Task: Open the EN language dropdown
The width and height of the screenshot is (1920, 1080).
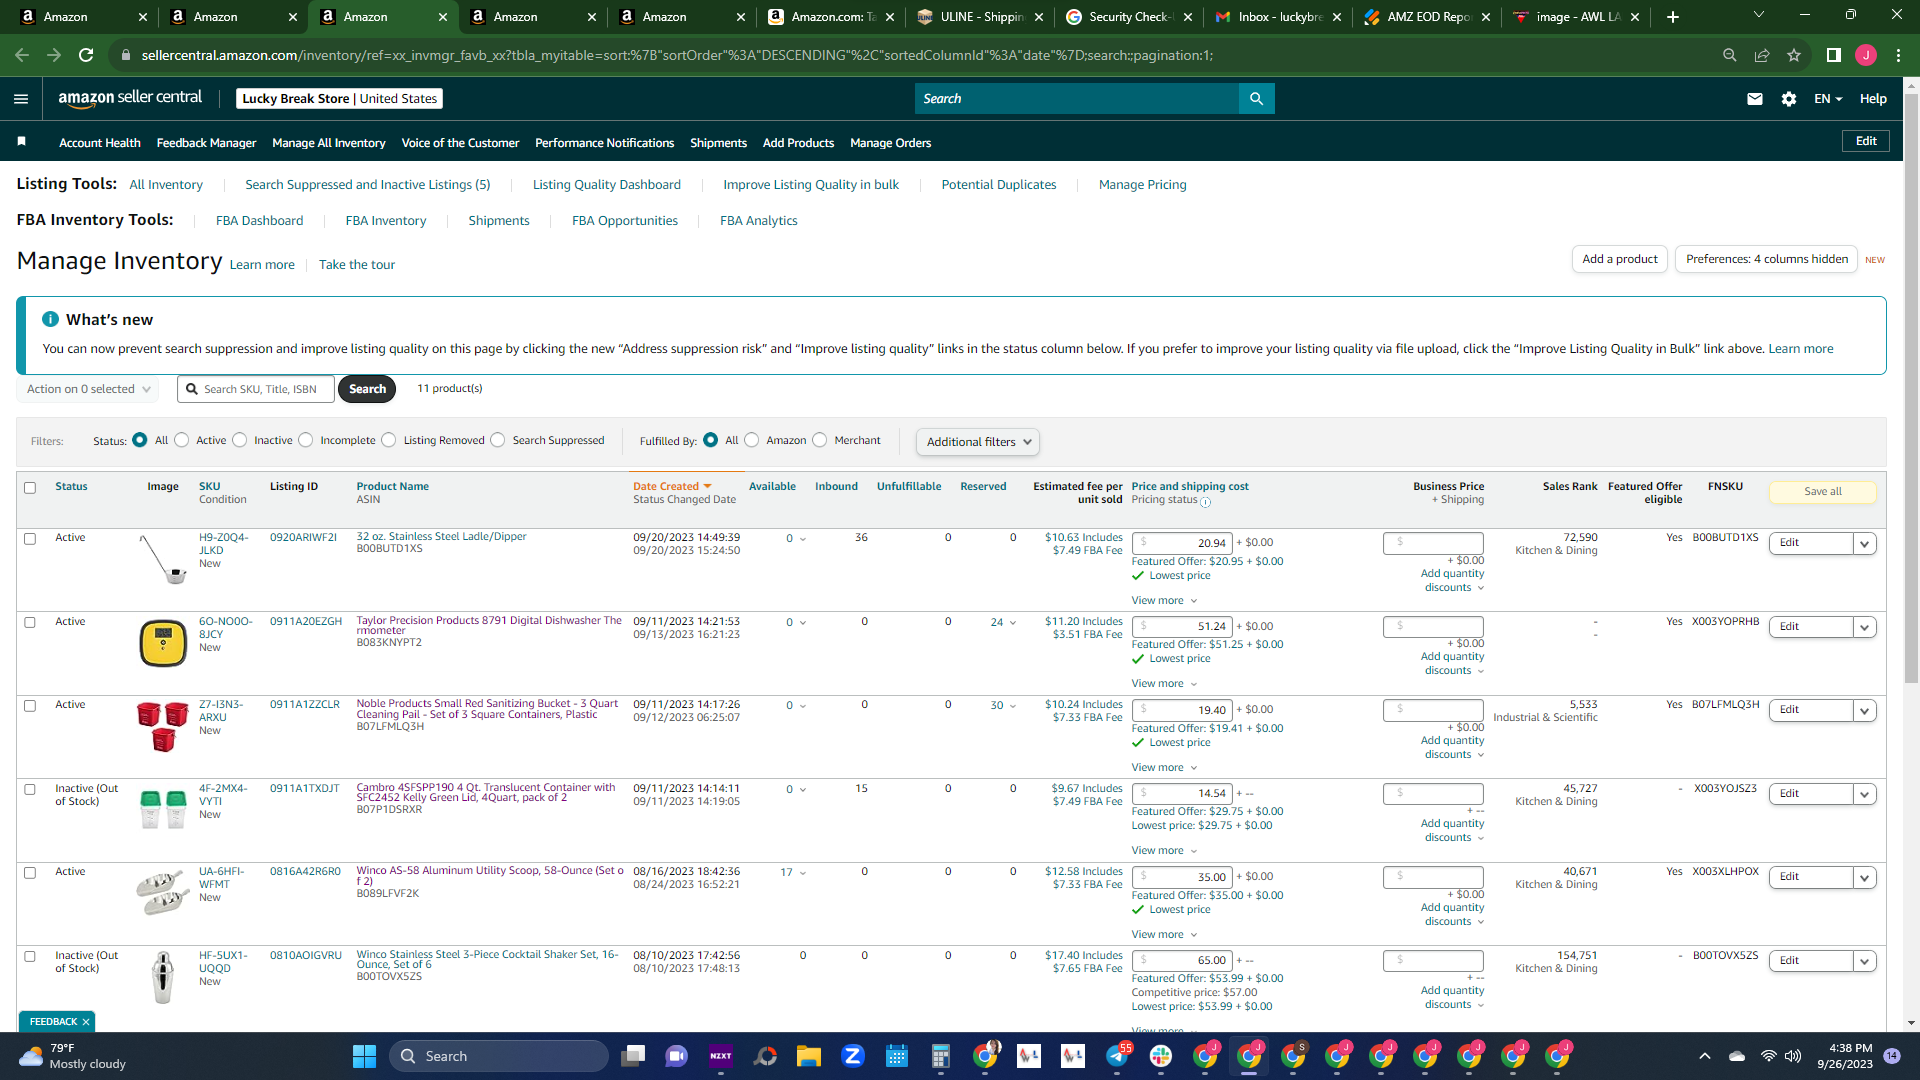Action: point(1828,99)
